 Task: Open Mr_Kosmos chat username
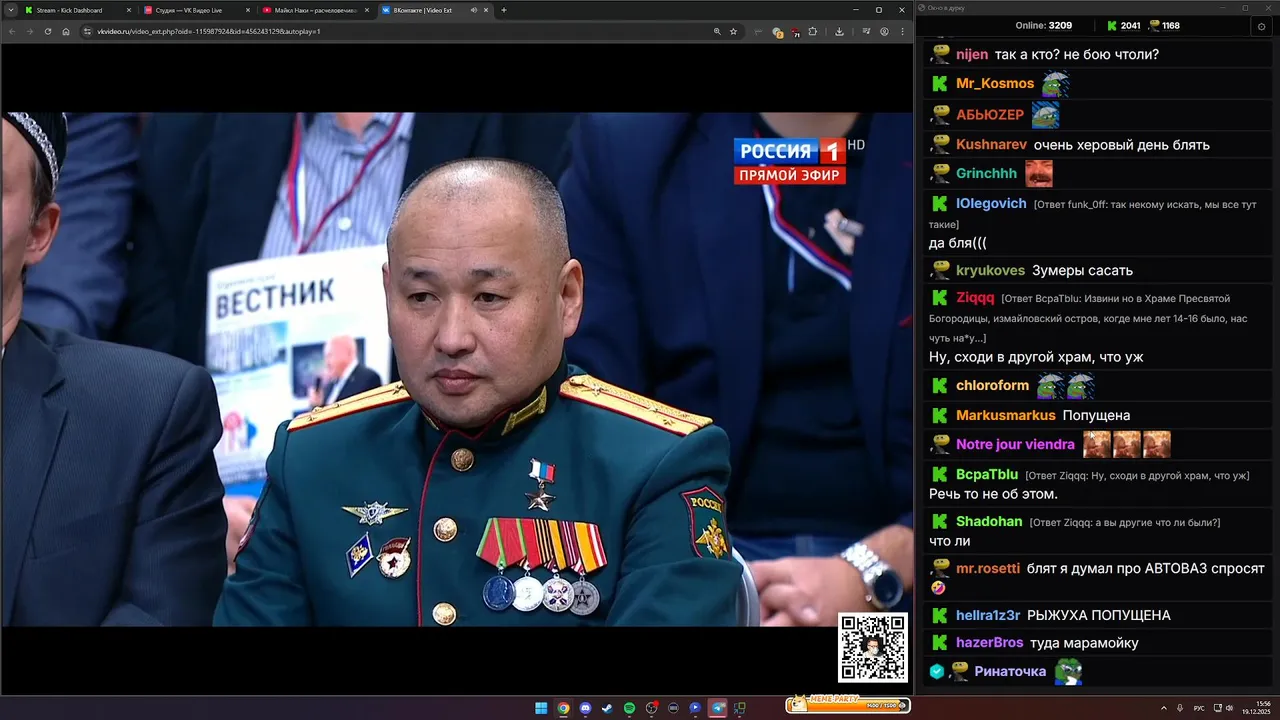tap(995, 83)
